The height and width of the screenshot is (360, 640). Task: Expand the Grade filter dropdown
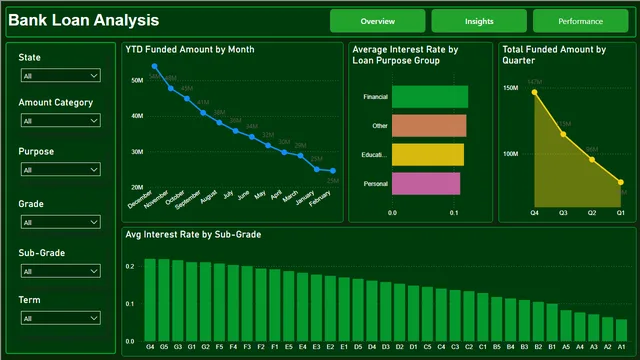(x=61, y=222)
